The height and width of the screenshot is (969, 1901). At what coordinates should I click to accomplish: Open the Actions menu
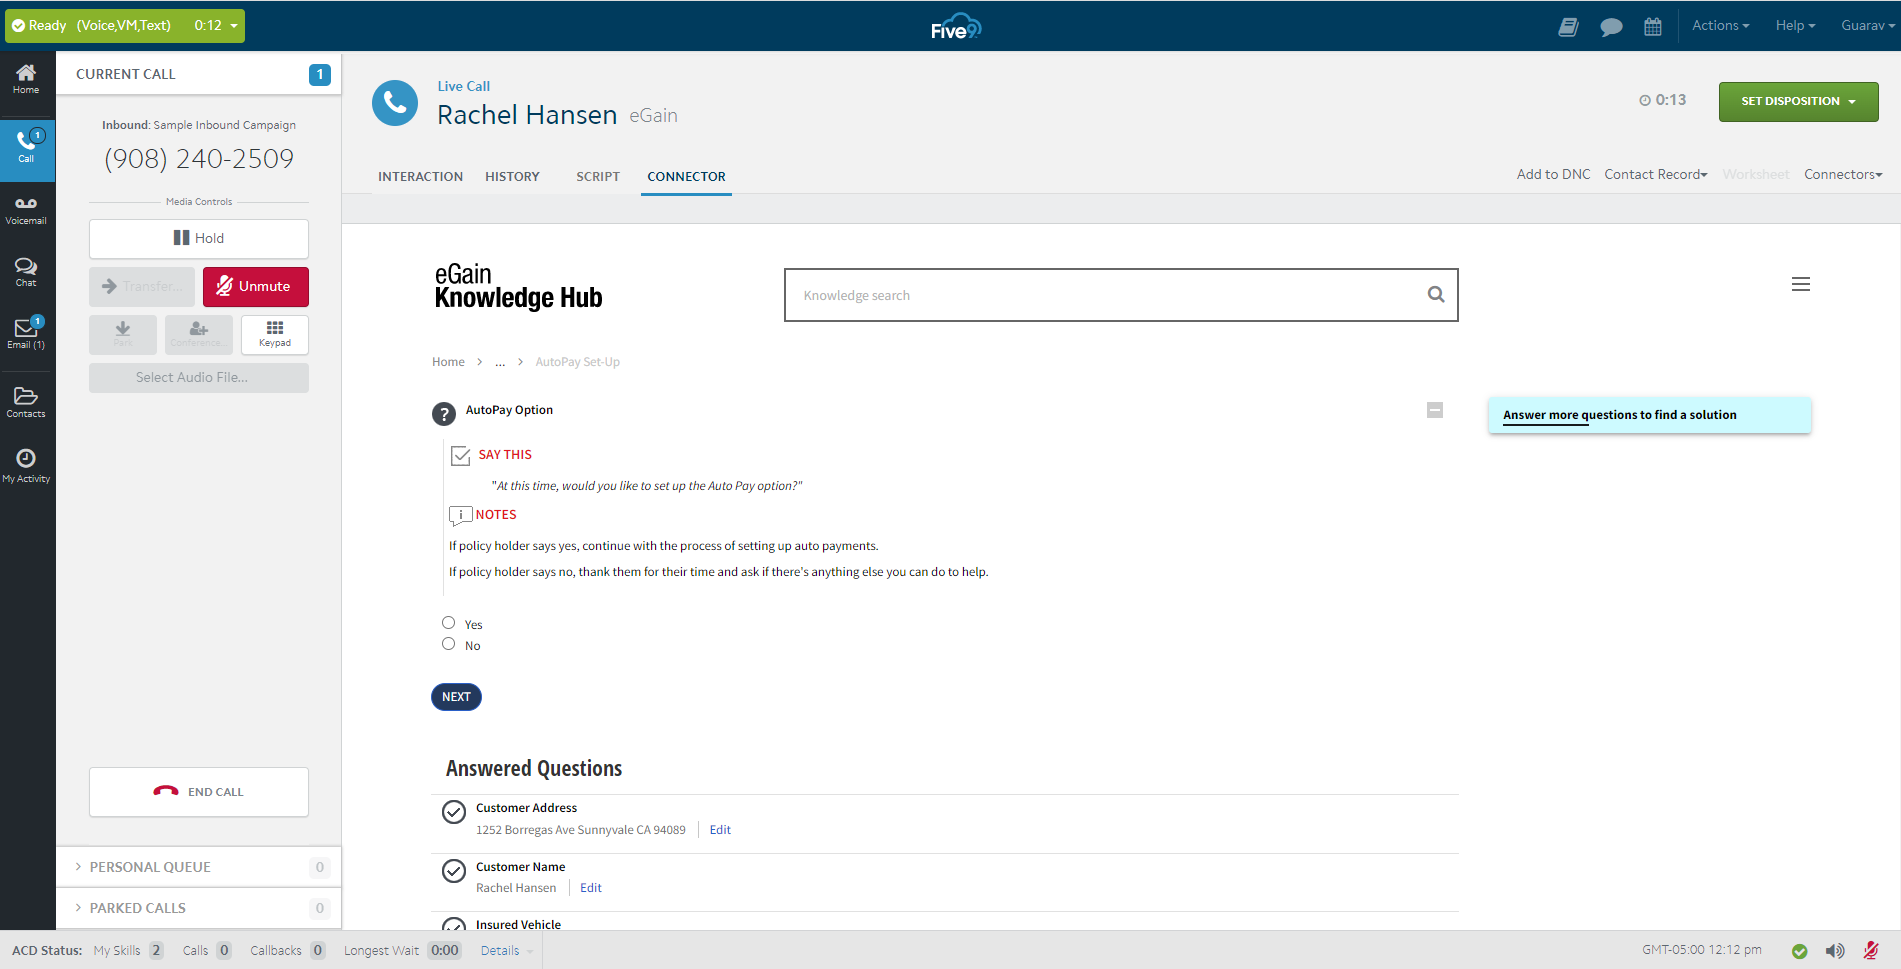pyautogui.click(x=1719, y=25)
